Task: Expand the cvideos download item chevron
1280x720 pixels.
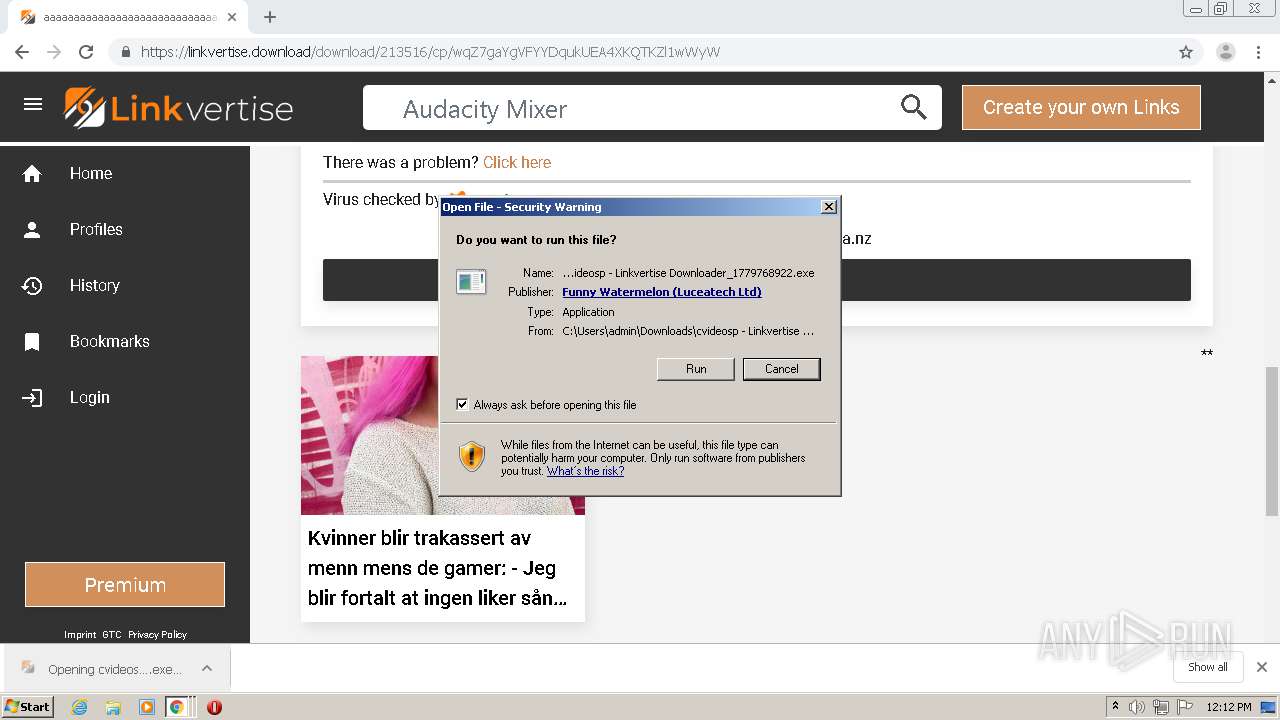Action: click(x=206, y=668)
